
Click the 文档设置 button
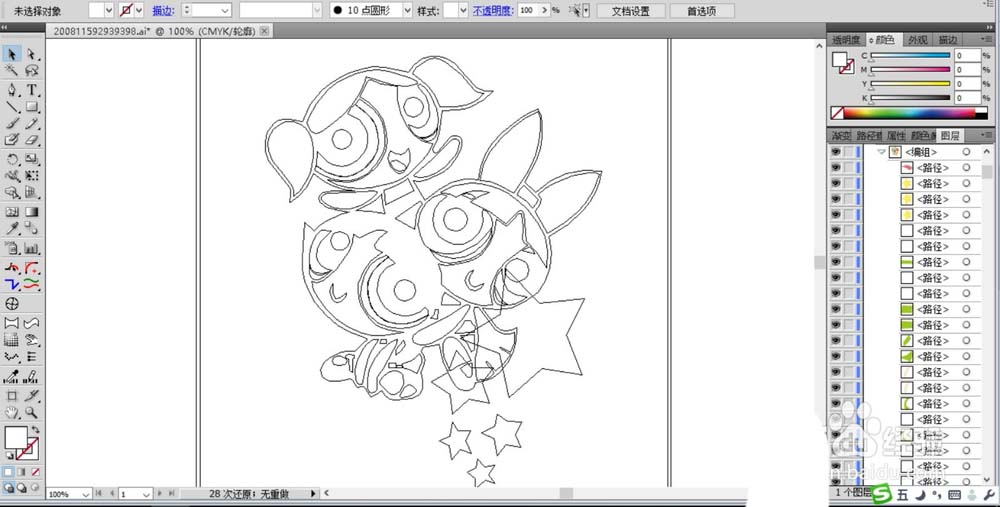tap(631, 11)
